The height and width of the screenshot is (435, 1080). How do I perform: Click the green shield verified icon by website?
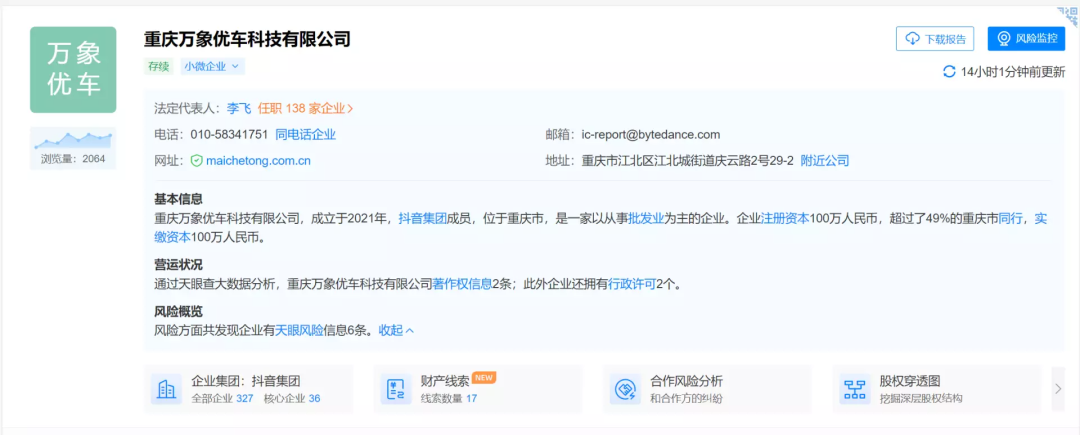coord(196,161)
